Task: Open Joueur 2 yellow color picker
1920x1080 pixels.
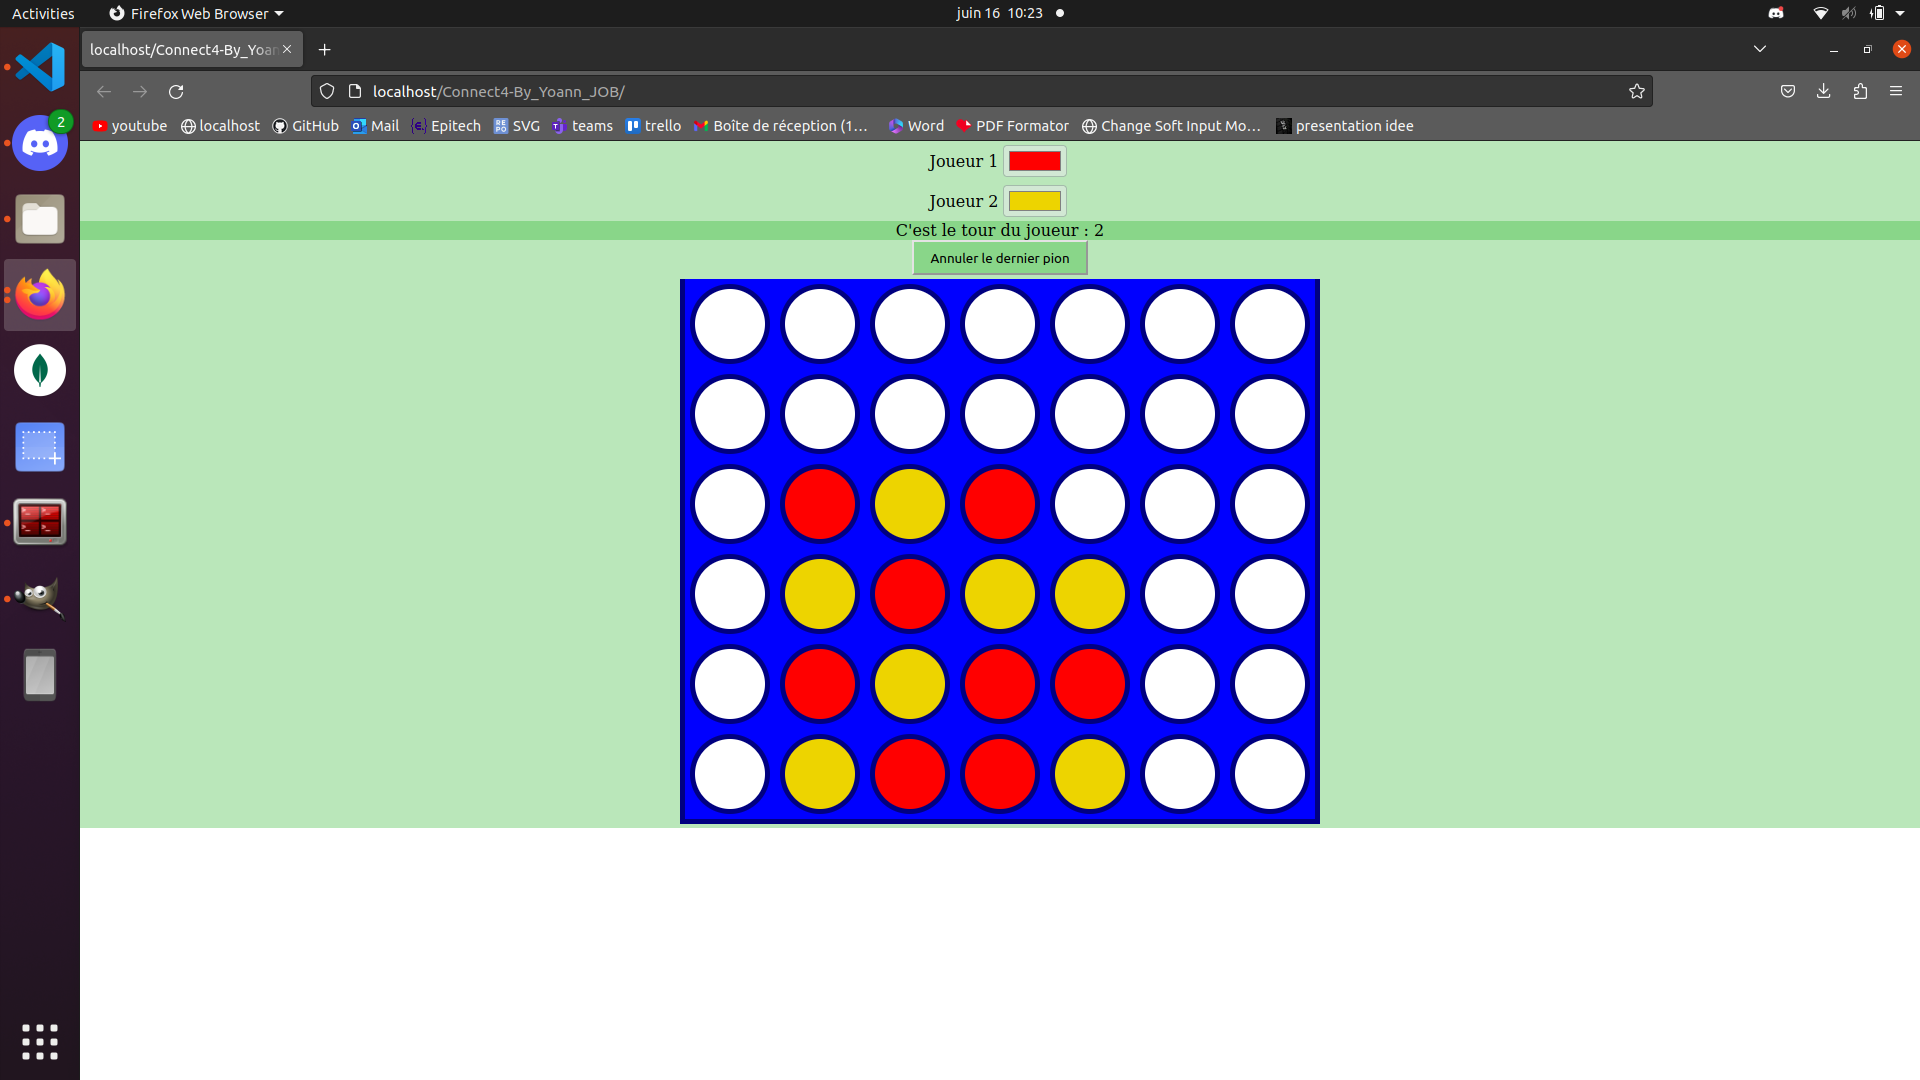Action: (x=1034, y=201)
